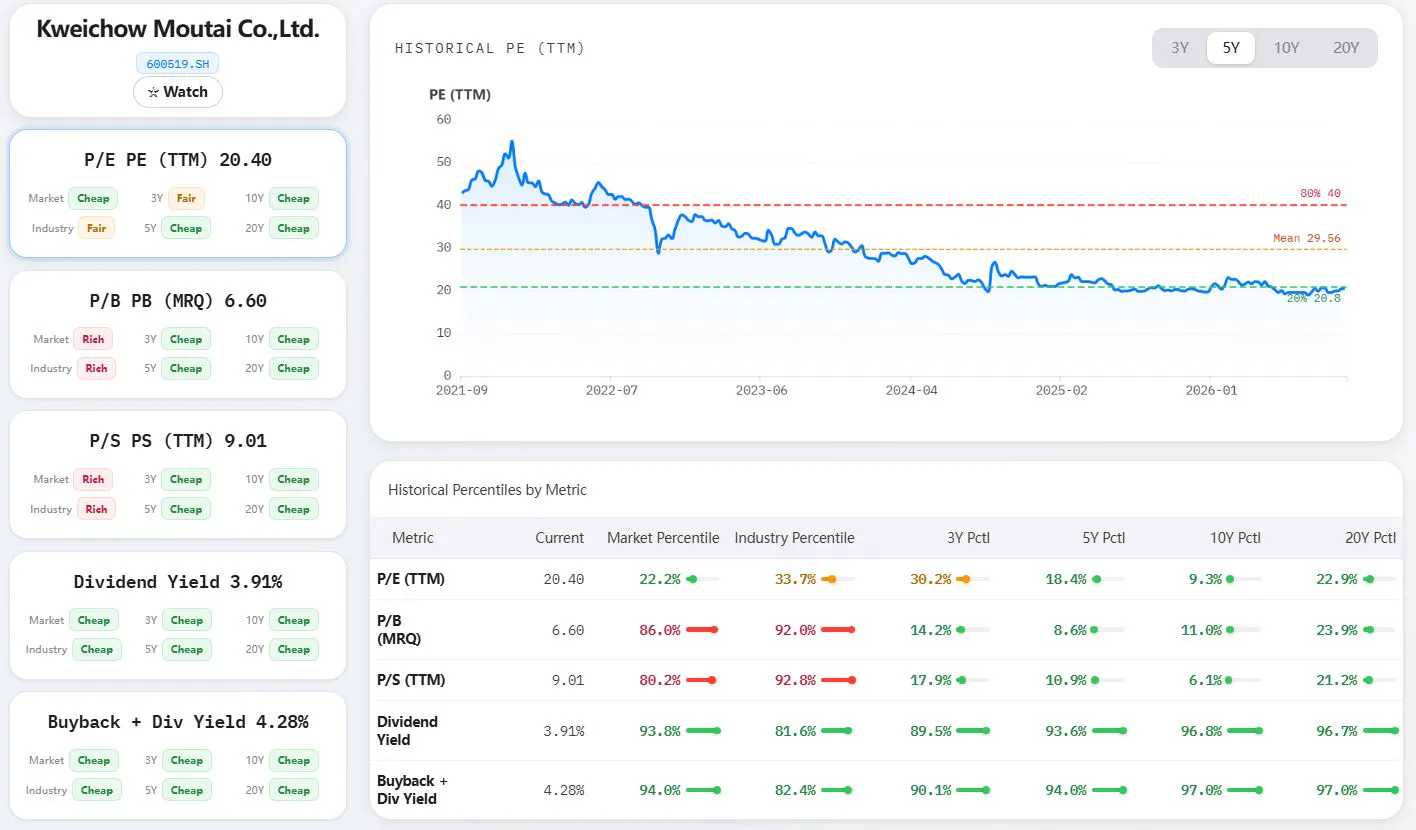Click the 600519.SH ticker badge
The width and height of the screenshot is (1416, 830).
(178, 64)
